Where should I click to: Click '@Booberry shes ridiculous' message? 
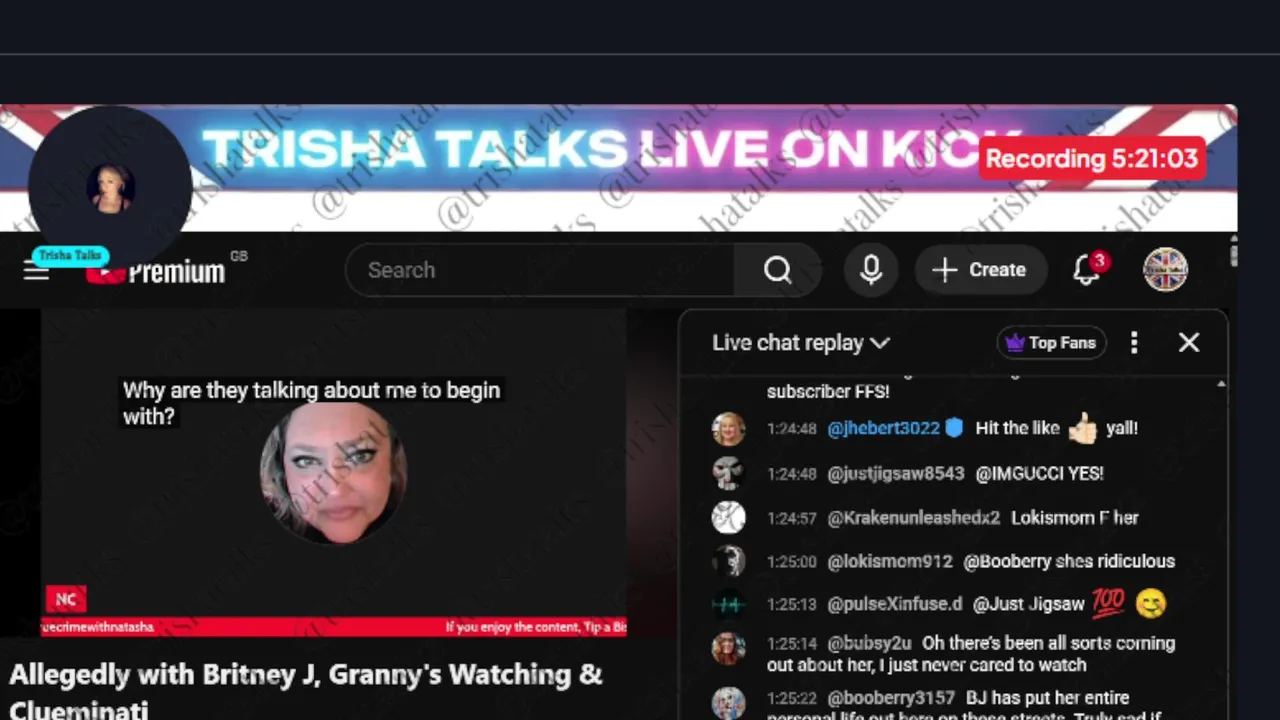click(x=1069, y=561)
